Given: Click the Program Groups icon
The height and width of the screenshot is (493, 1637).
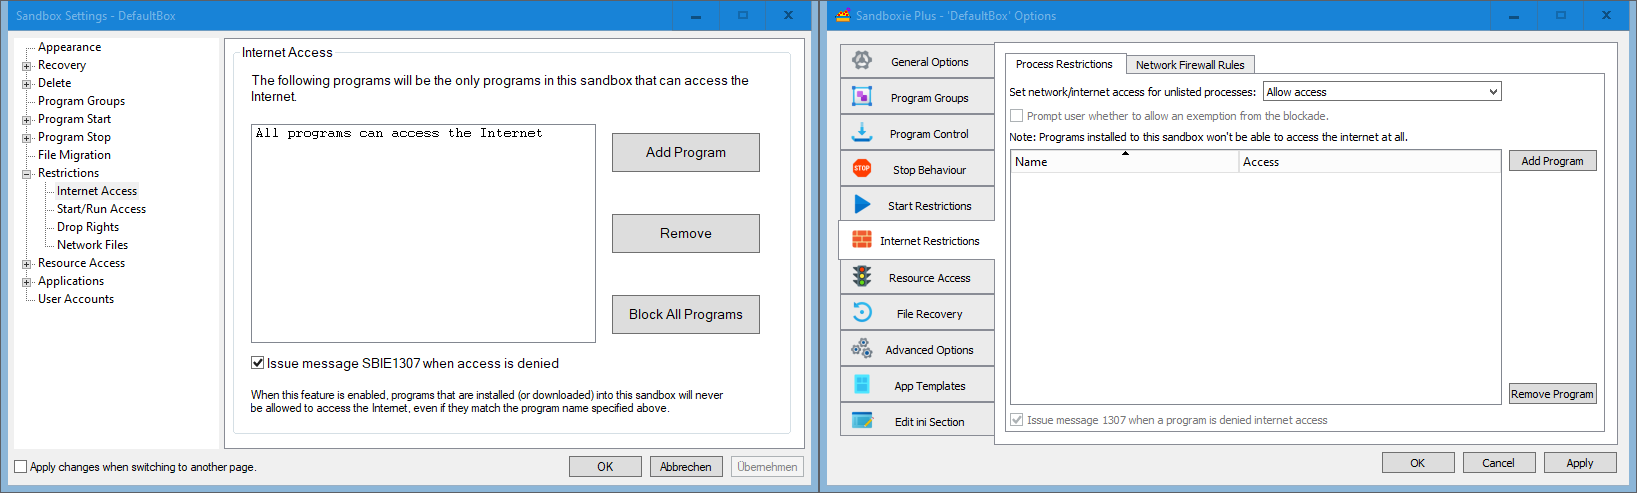Looking at the screenshot, I should 861,97.
